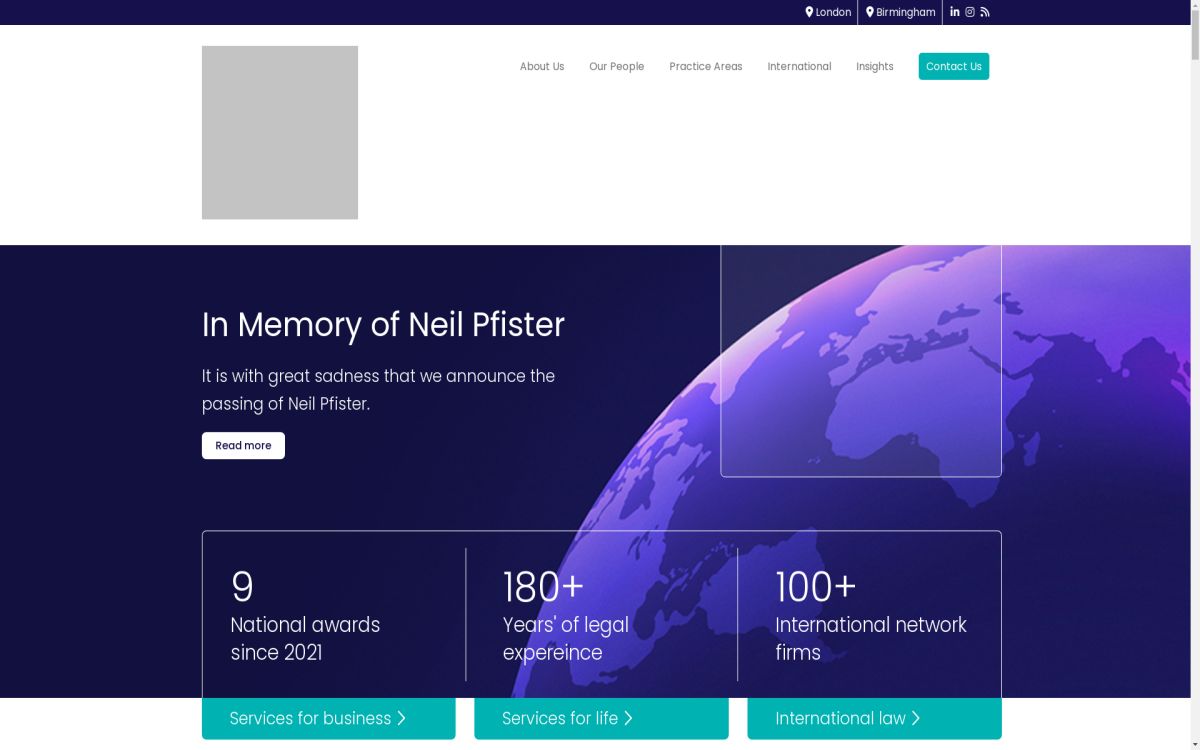1200x750 pixels.
Task: Click the chevron on Services for business
Action: click(401, 718)
